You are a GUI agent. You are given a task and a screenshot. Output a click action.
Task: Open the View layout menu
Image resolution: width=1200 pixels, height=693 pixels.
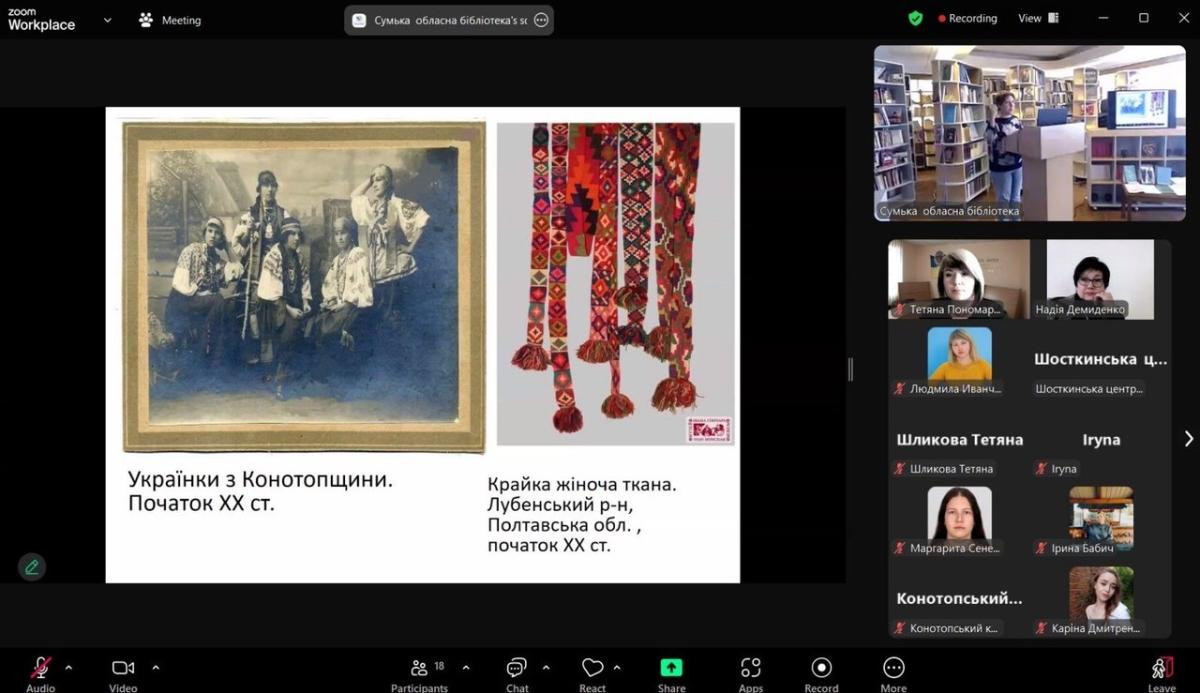click(x=1036, y=18)
